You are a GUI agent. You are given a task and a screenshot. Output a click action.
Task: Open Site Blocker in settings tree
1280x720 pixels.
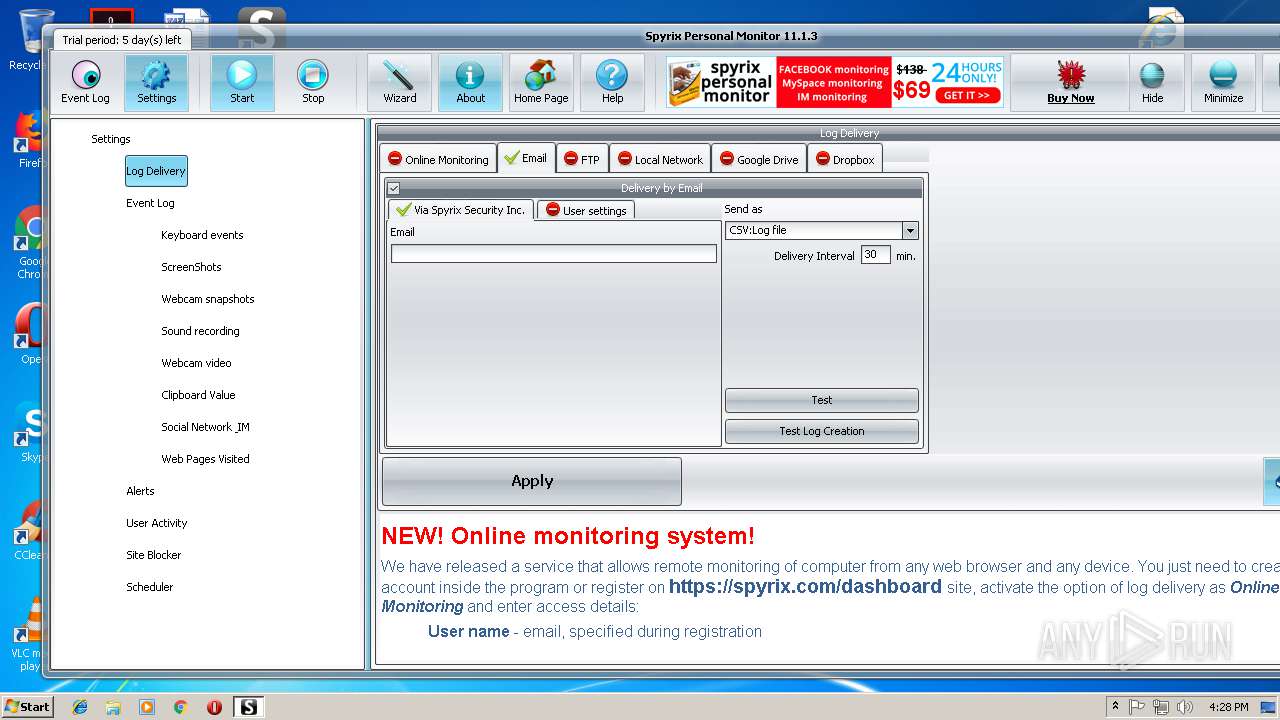click(153, 555)
